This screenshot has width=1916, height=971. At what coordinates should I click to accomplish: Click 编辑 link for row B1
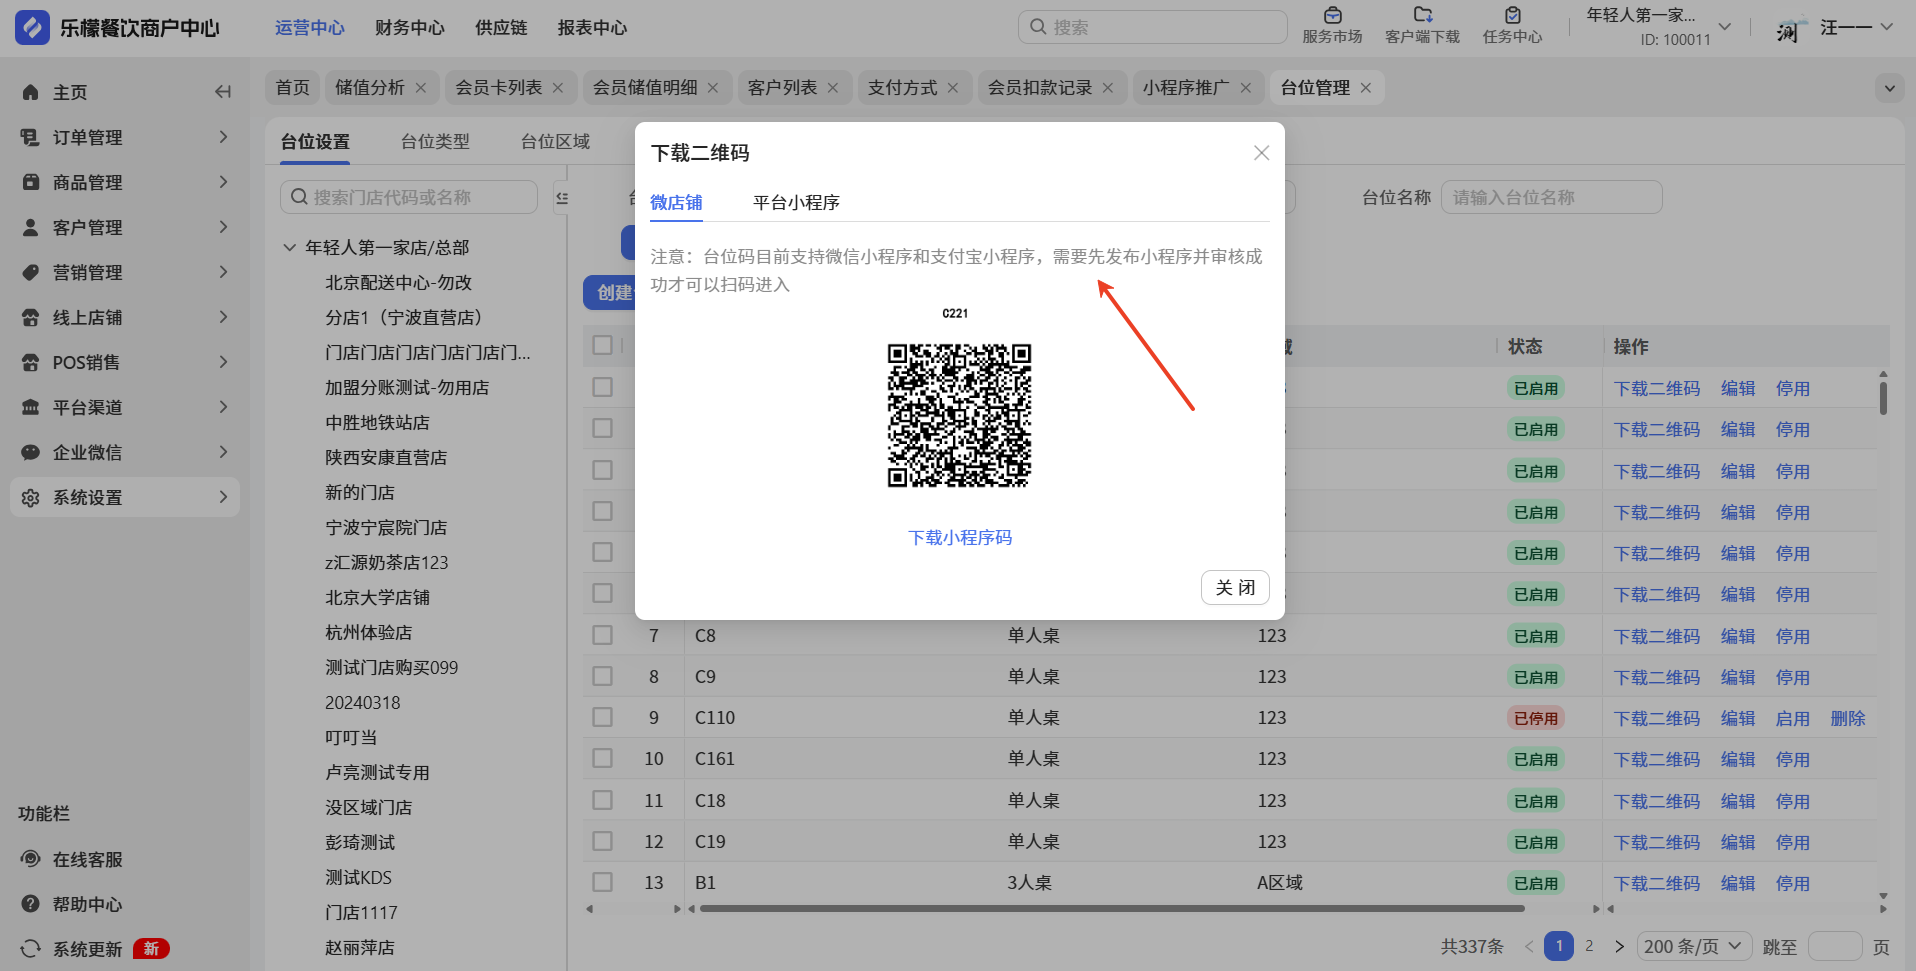pos(1738,883)
